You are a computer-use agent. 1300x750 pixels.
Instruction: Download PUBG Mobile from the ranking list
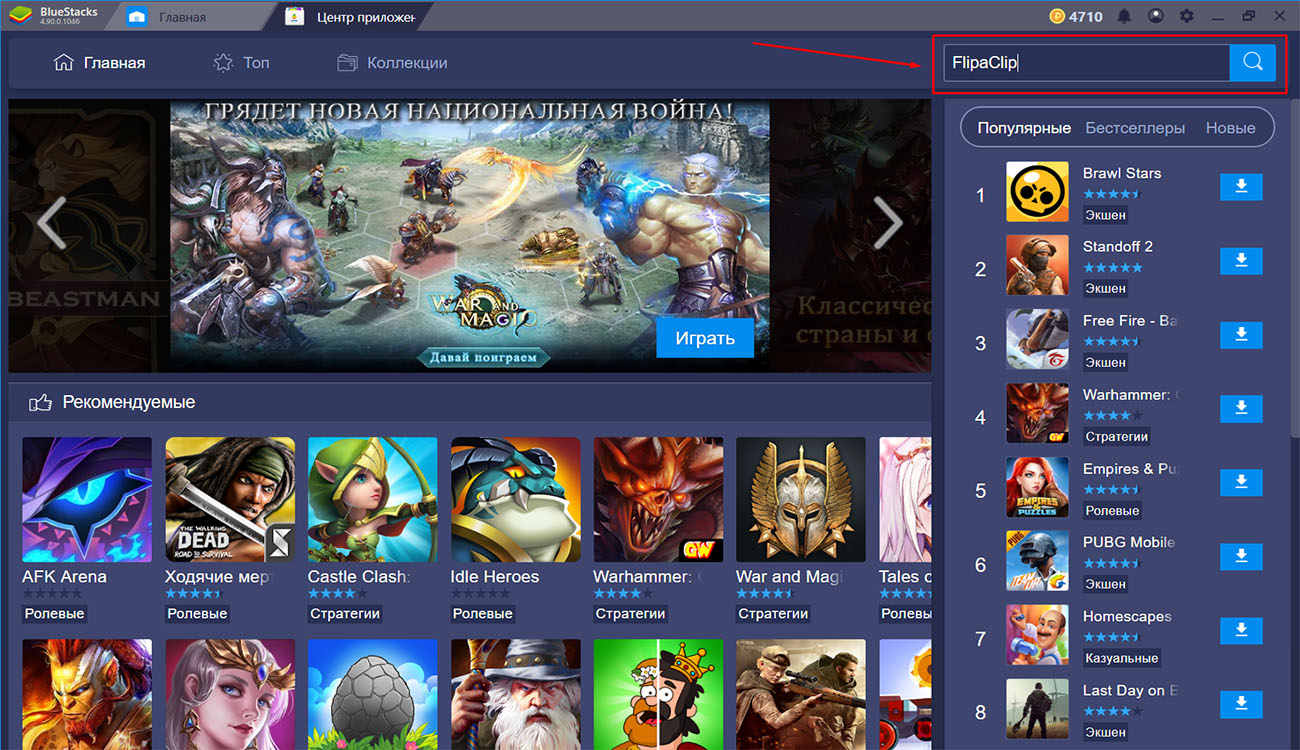[x=1241, y=557]
